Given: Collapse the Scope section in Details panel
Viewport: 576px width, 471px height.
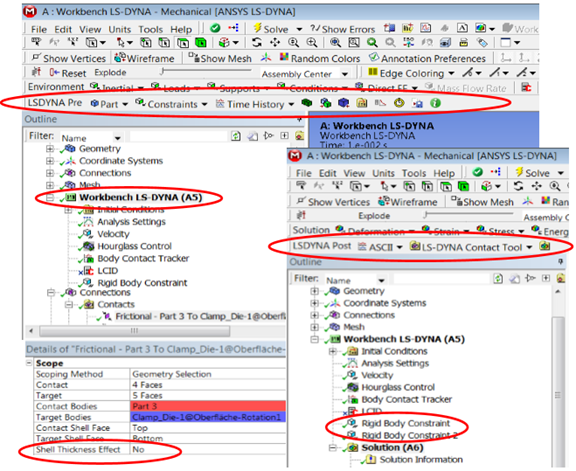Looking at the screenshot, I should [x=29, y=363].
